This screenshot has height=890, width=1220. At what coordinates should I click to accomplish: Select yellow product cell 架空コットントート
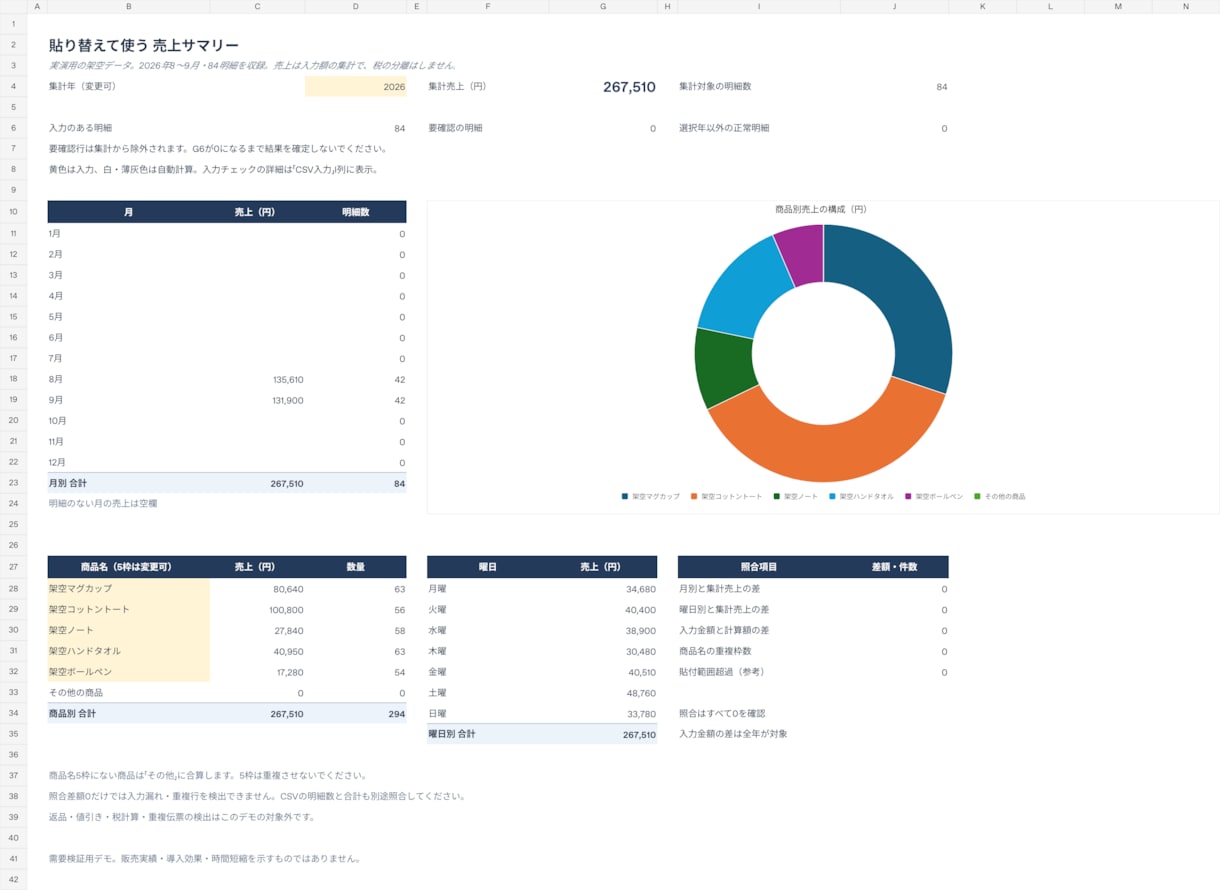pos(129,610)
